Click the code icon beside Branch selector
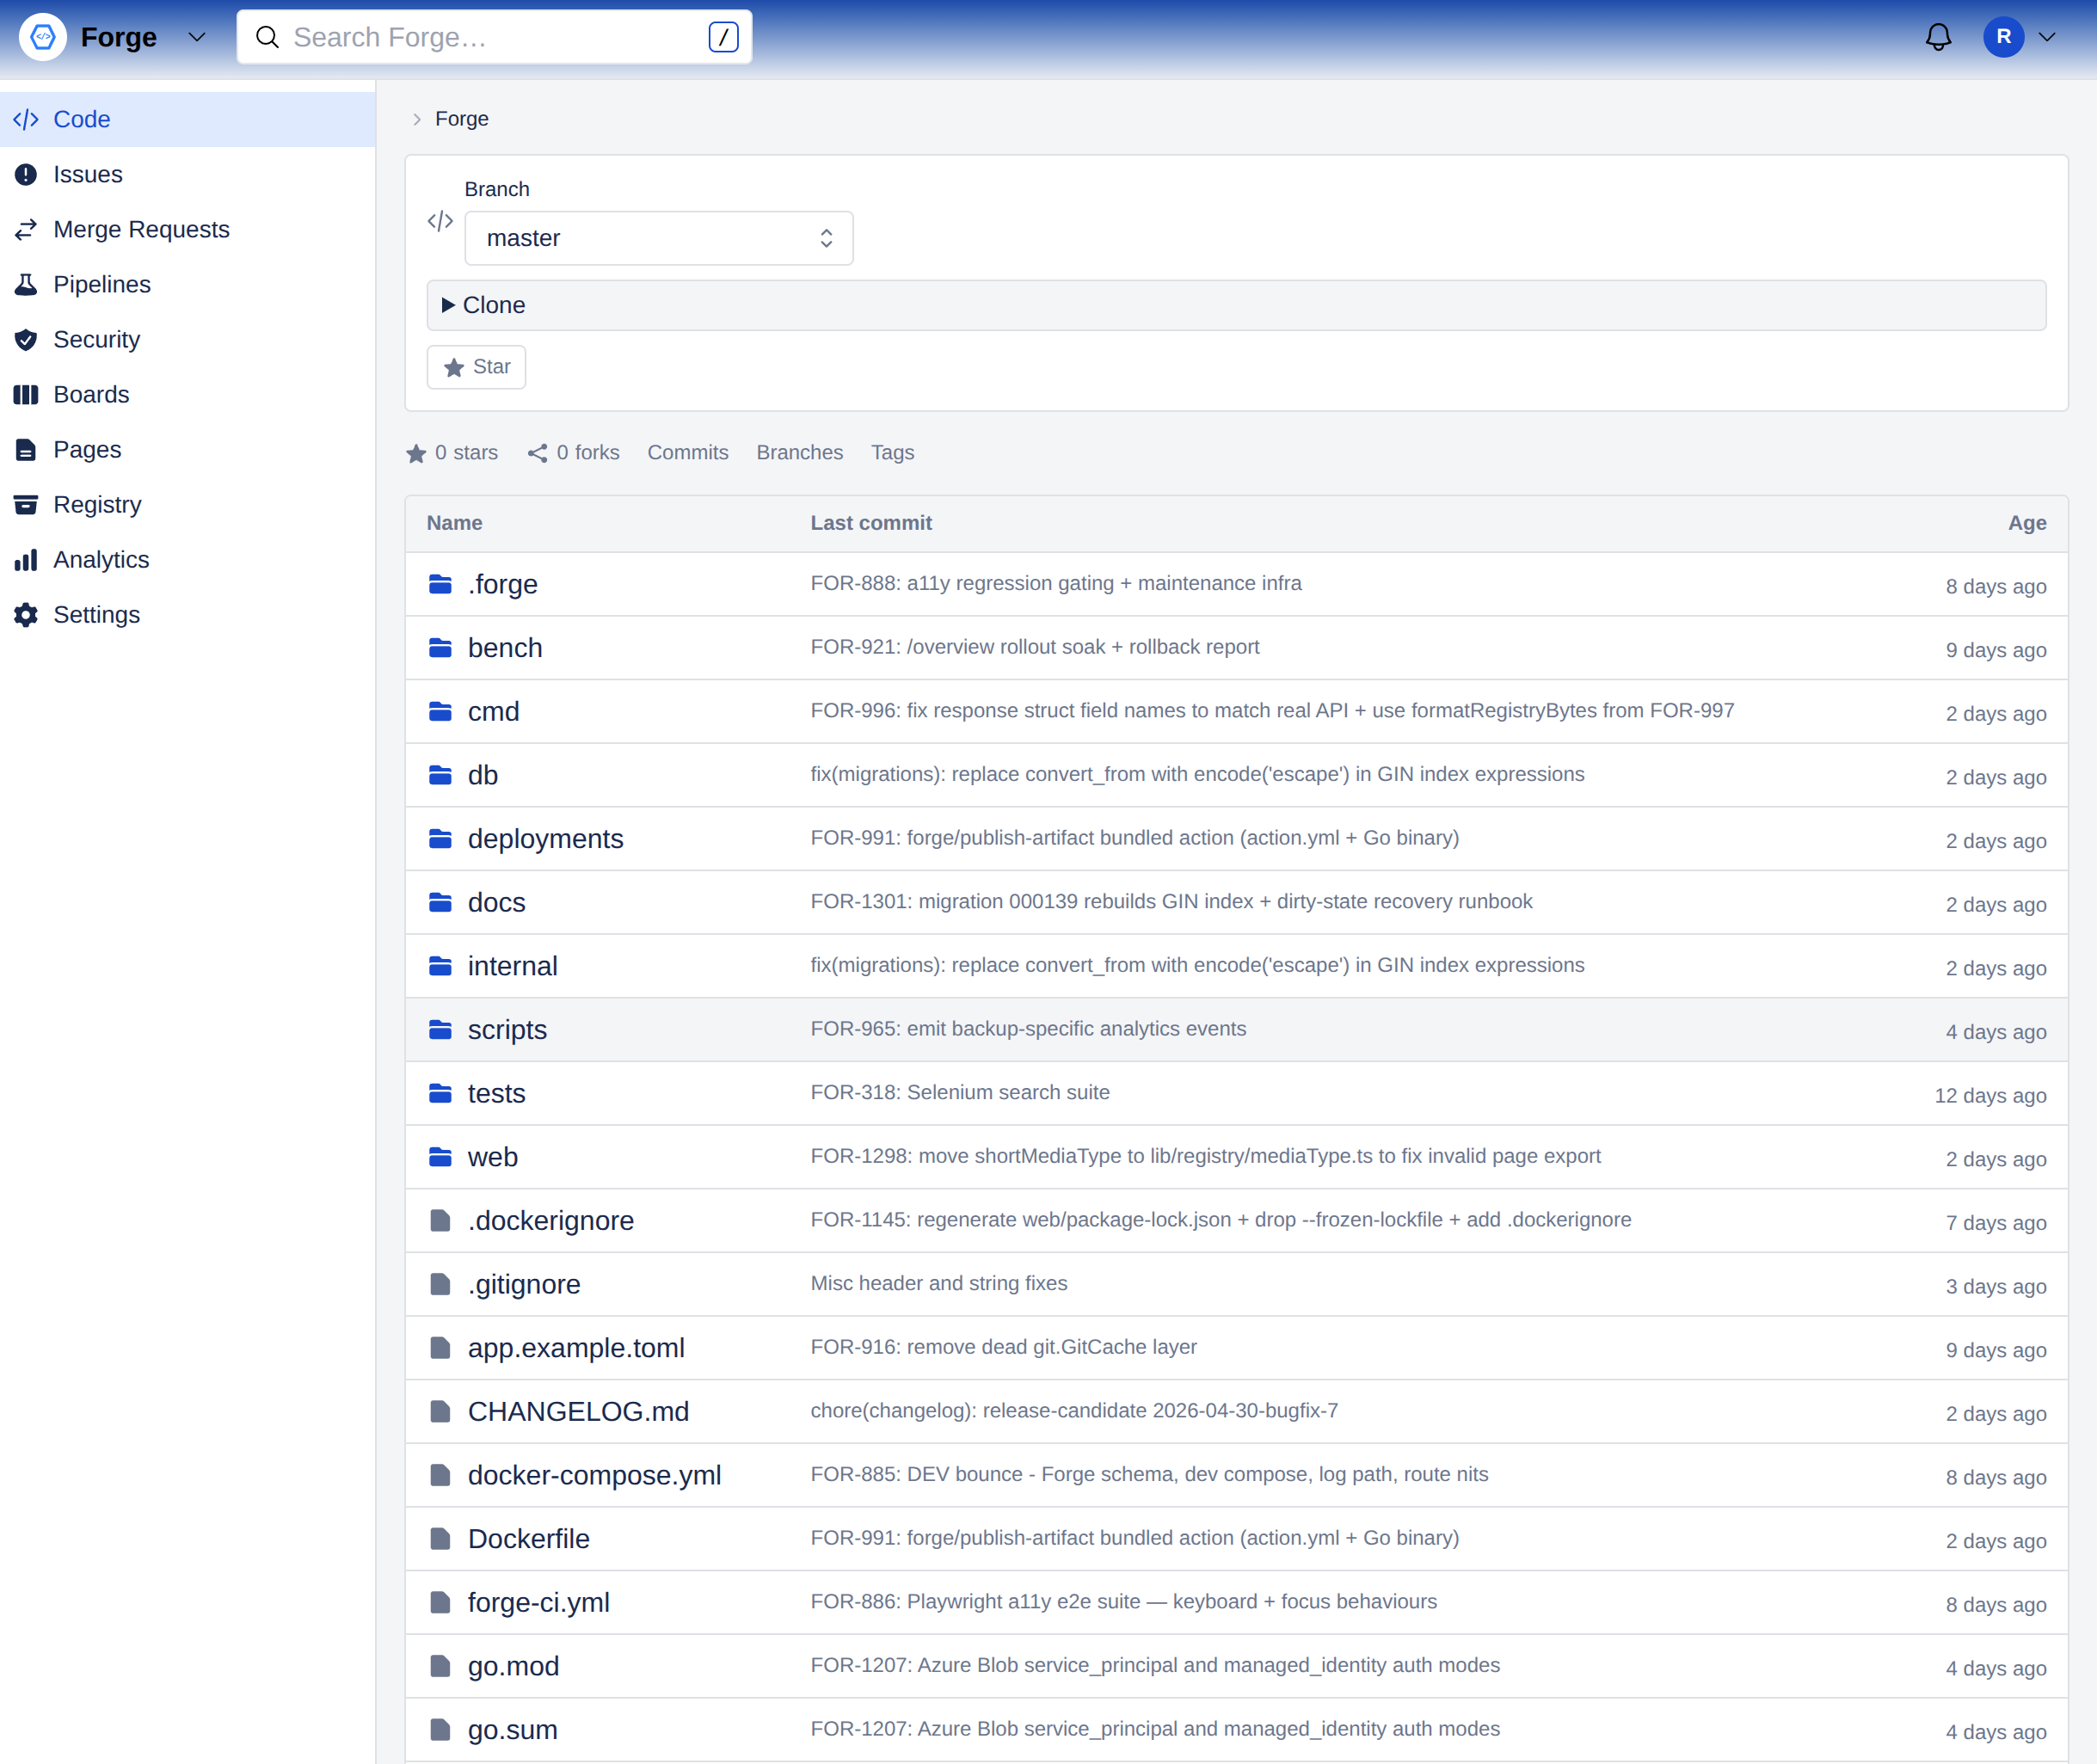The width and height of the screenshot is (2097, 1764). click(440, 221)
